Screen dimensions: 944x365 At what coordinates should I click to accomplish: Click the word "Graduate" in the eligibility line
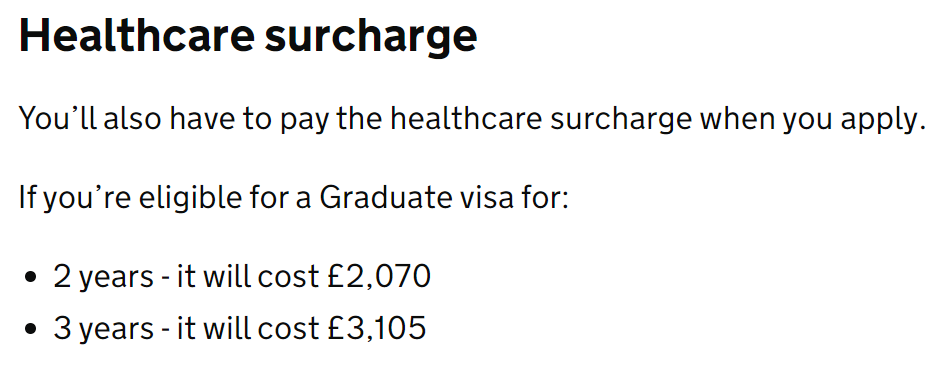(385, 197)
